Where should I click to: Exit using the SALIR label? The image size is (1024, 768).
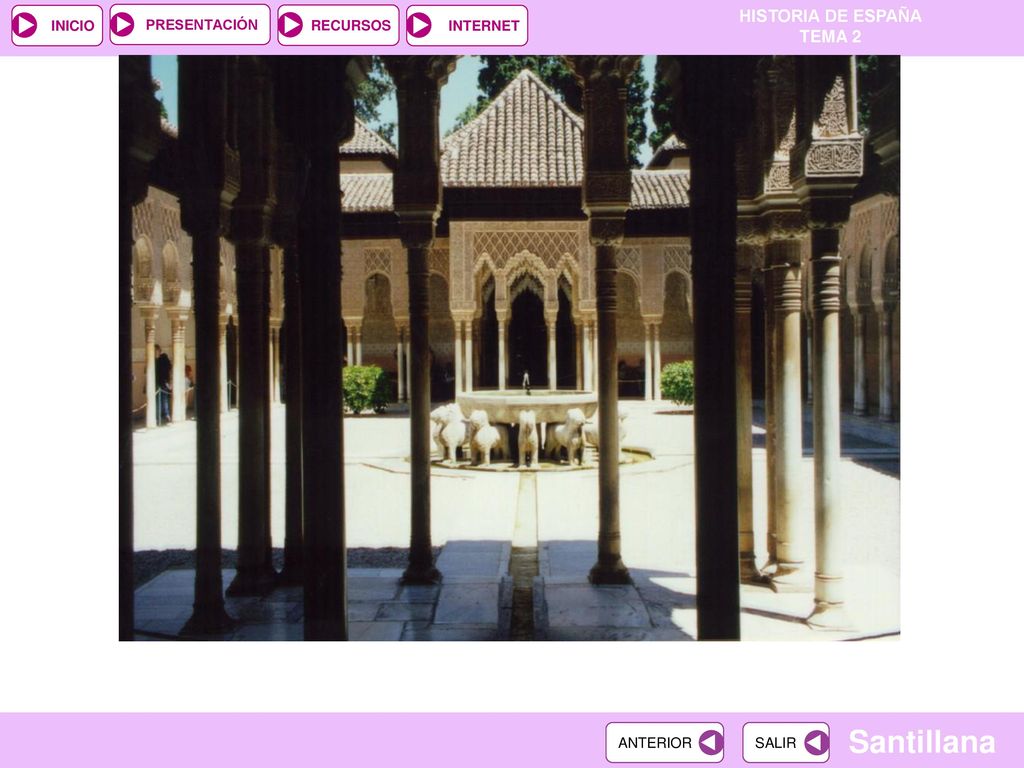tap(775, 743)
